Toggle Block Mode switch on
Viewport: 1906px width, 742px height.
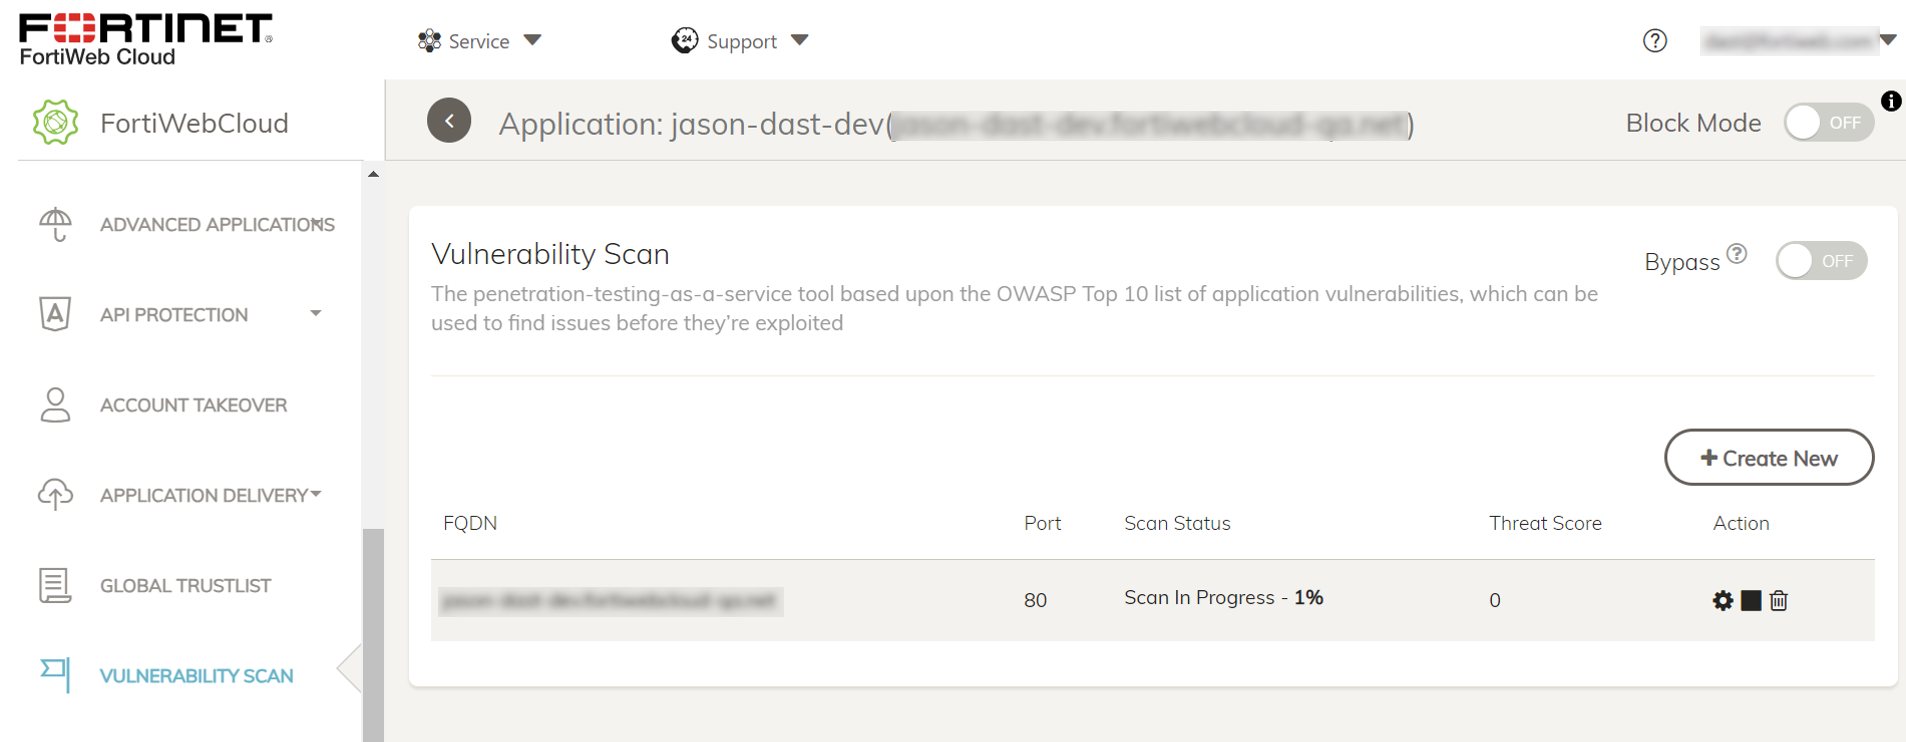(1828, 123)
